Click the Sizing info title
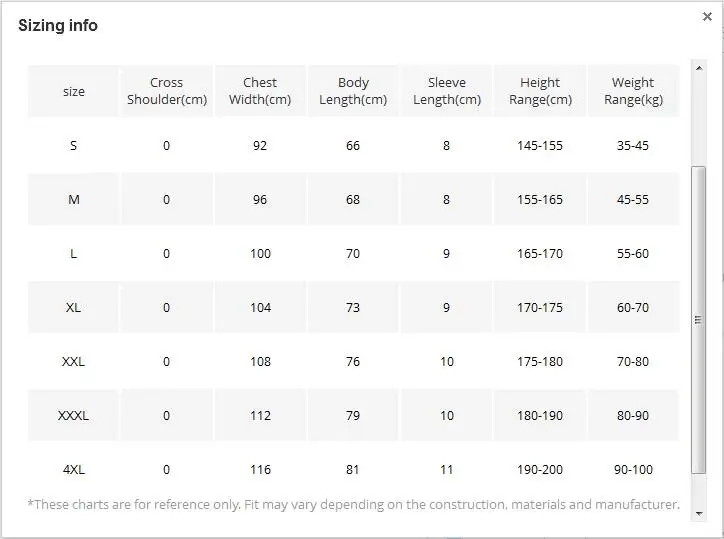Image resolution: width=724 pixels, height=539 pixels. [58, 26]
